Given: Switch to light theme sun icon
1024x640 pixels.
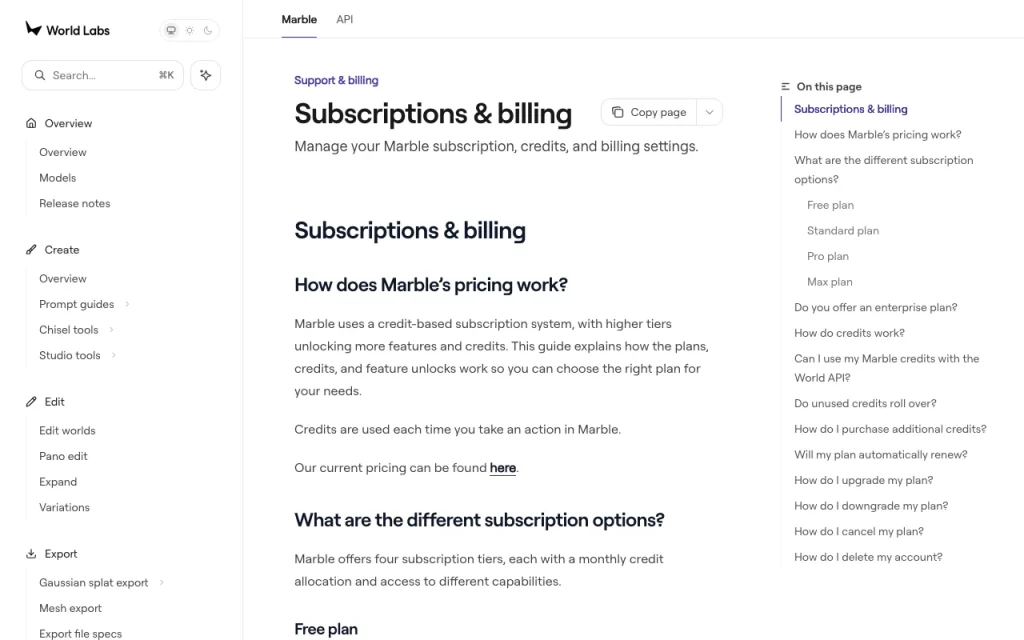Looking at the screenshot, I should pos(189,30).
